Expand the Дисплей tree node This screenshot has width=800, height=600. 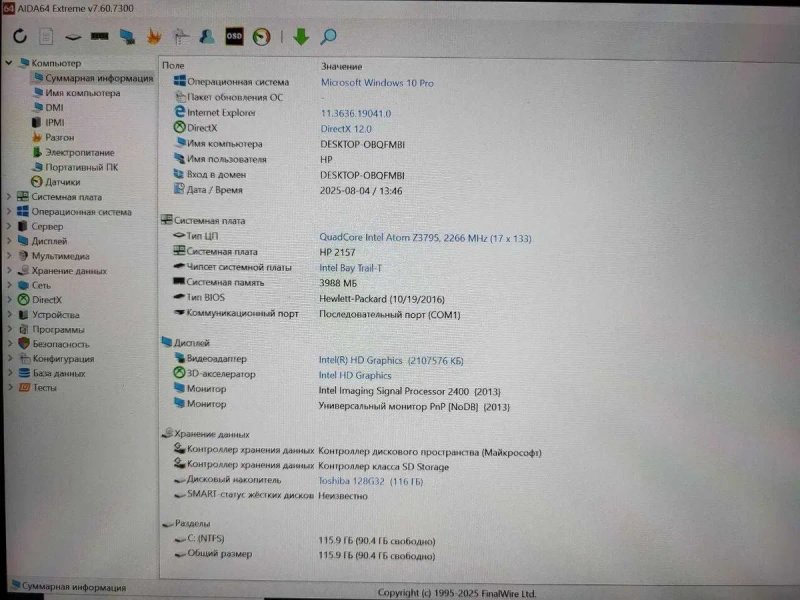9,241
